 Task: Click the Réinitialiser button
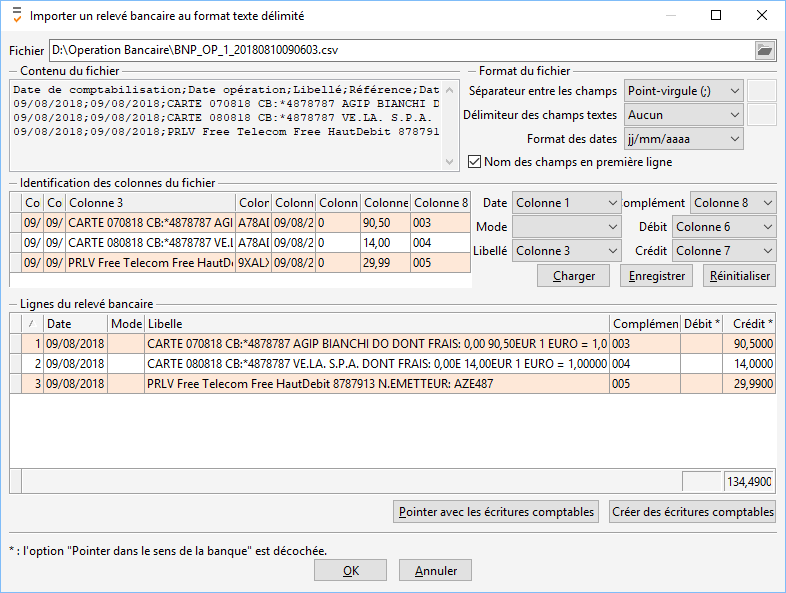pos(740,276)
